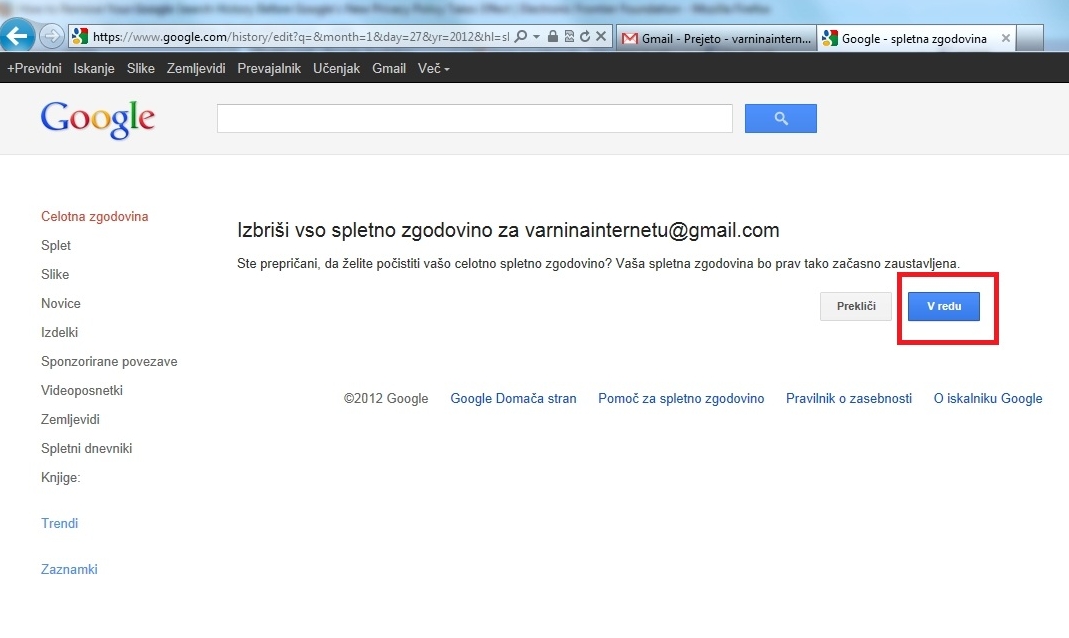Screen dimensions: 1069x638
Task: Navigate back with the blue arrow
Action: [18, 35]
